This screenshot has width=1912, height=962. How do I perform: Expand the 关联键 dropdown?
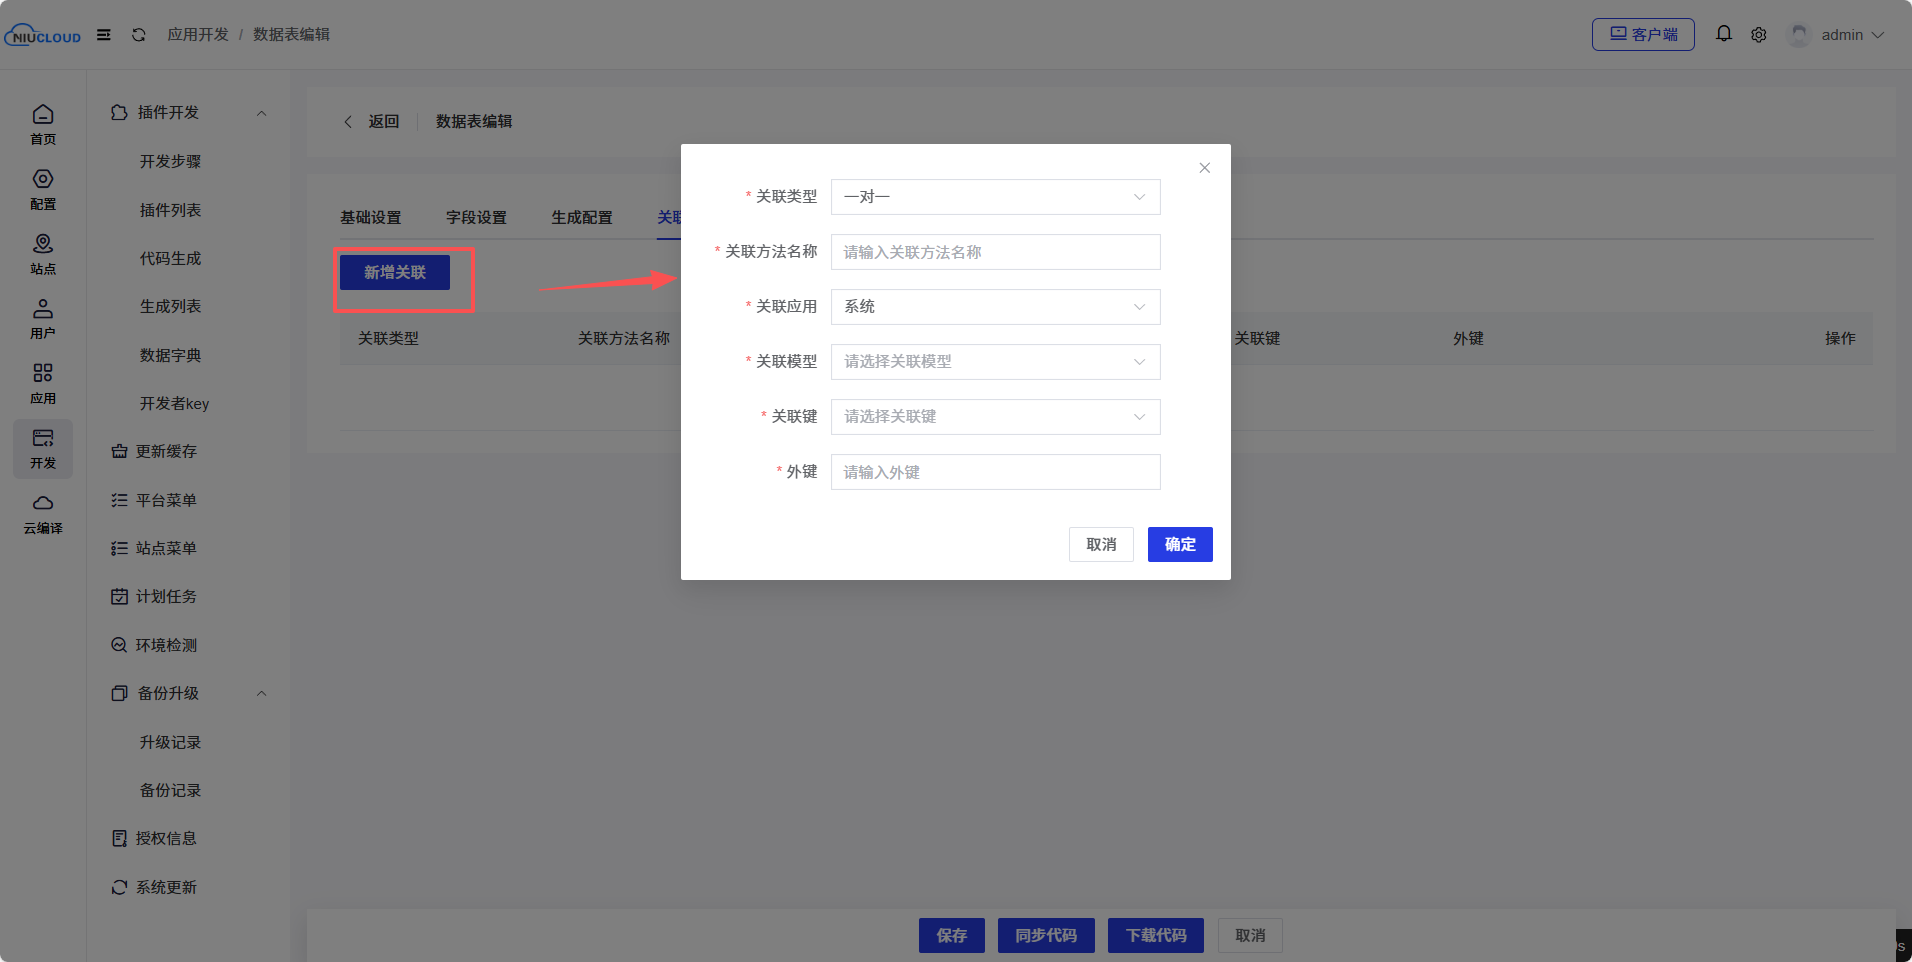(995, 417)
